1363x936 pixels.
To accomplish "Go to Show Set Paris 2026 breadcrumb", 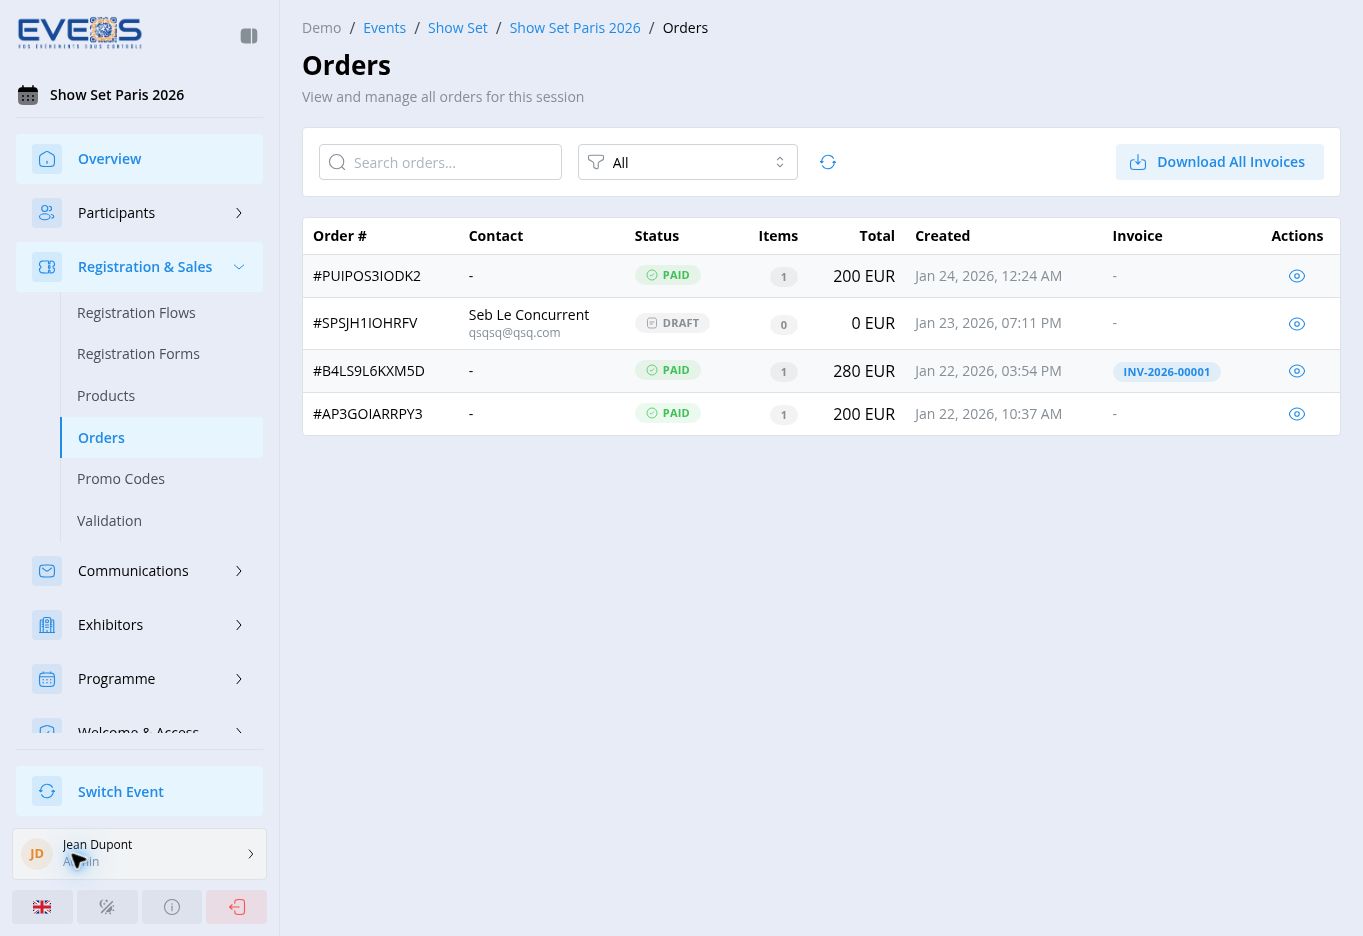I will 575,28.
